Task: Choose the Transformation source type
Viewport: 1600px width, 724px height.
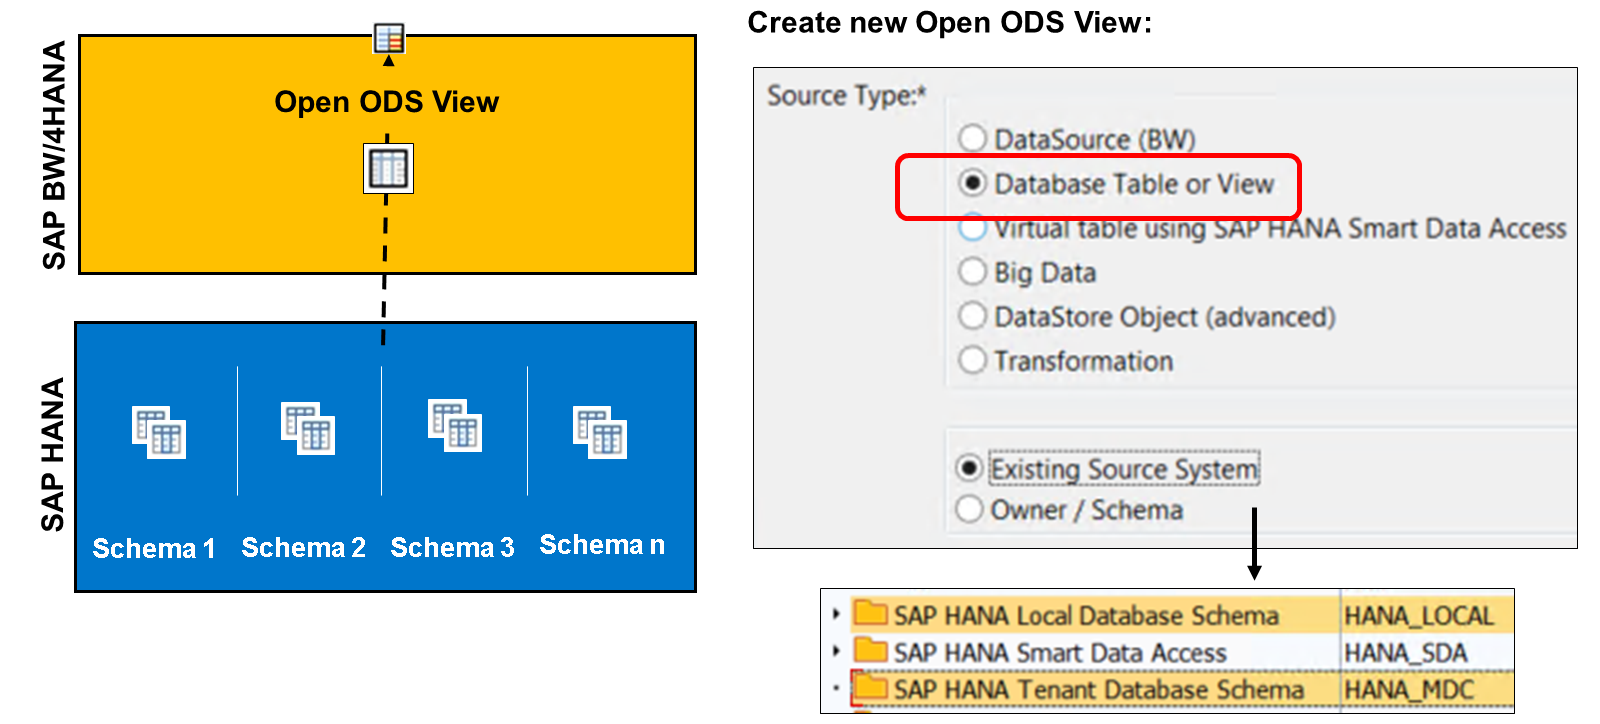Action: (972, 360)
